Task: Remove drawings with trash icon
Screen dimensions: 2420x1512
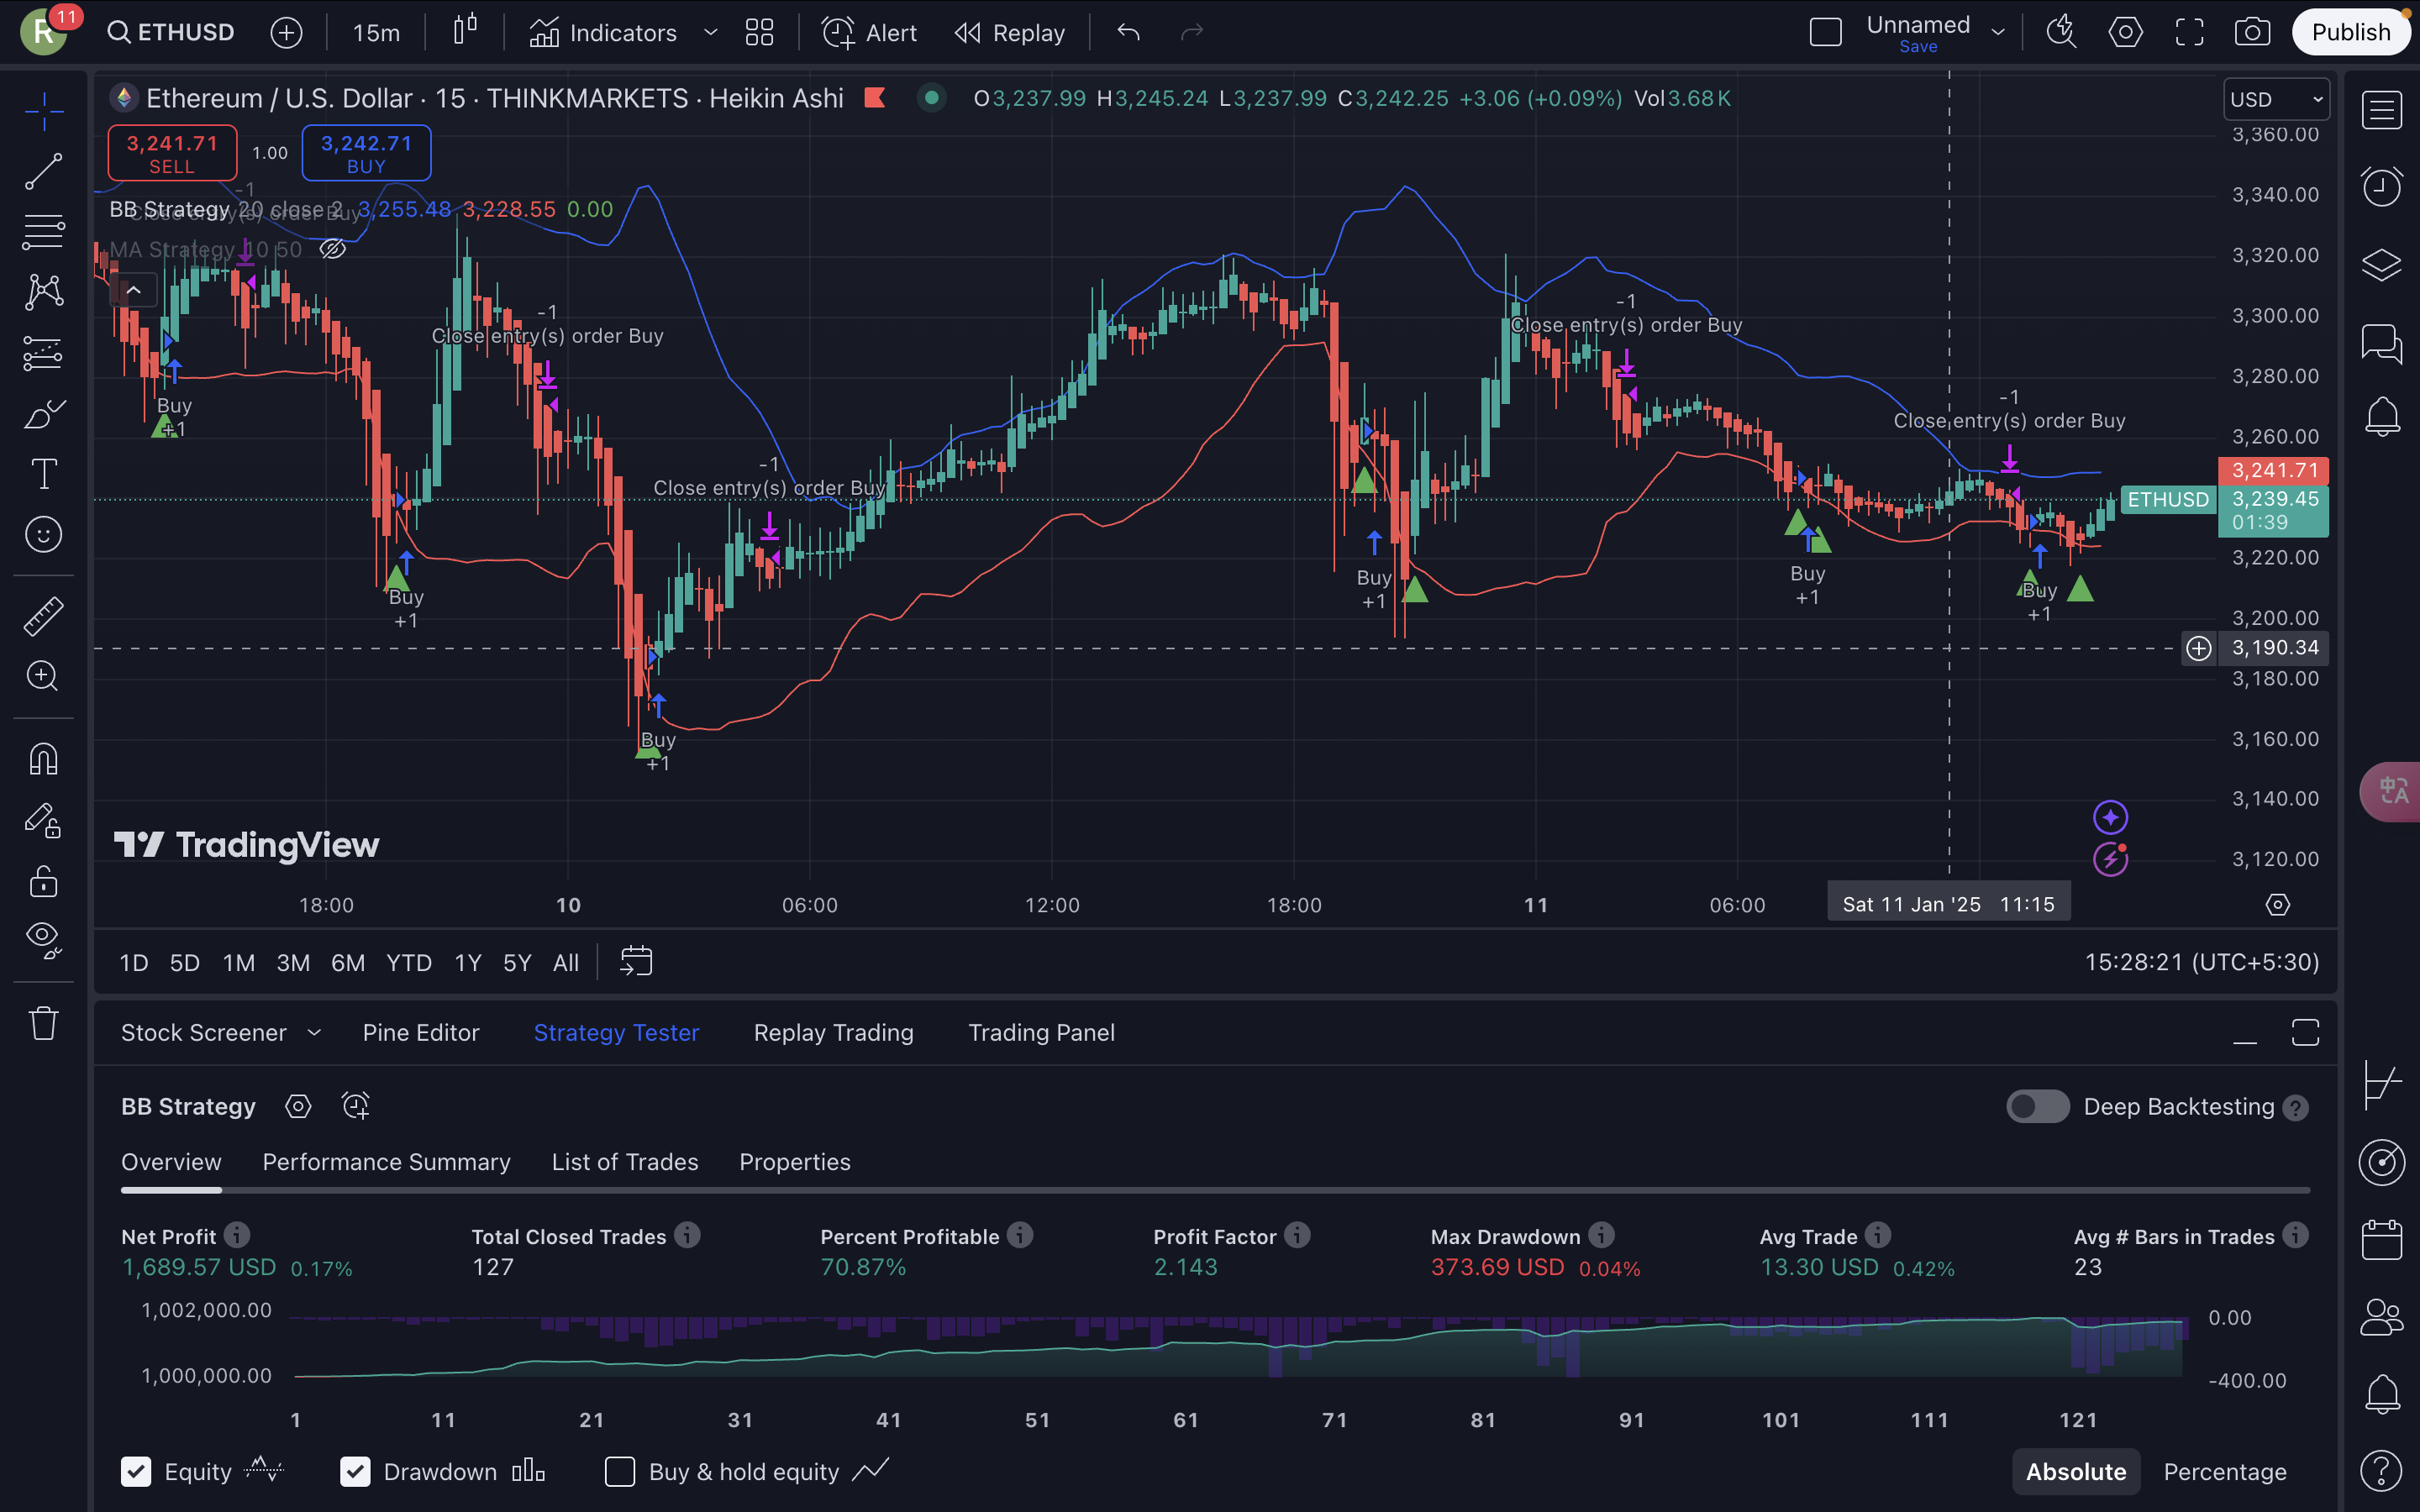Action: 43,1023
